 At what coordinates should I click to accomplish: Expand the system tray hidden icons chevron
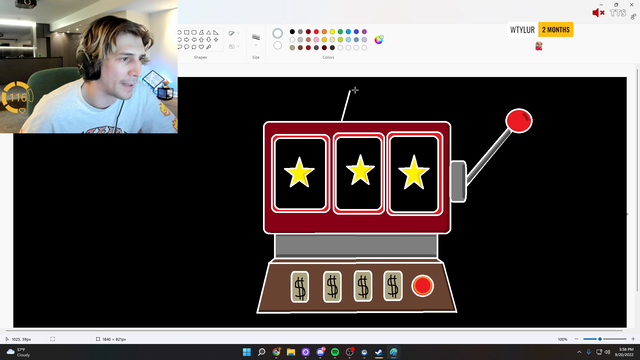579,352
